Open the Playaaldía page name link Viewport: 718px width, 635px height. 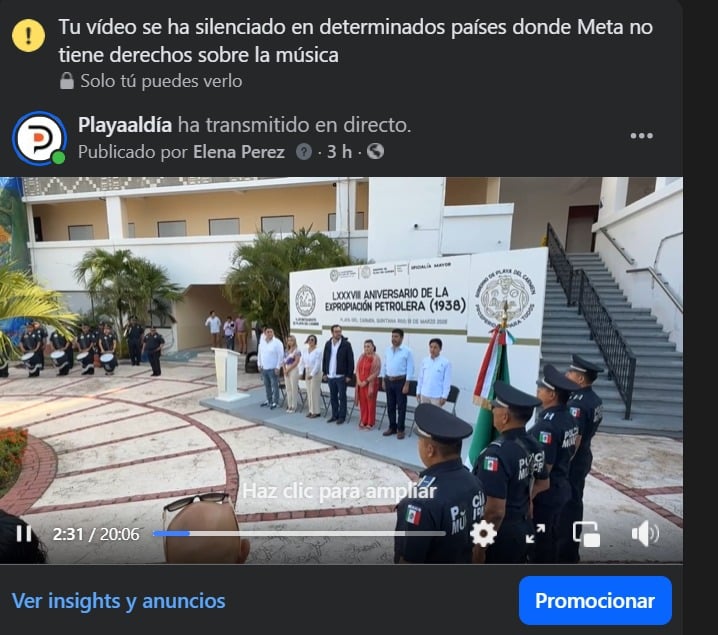tap(125, 125)
